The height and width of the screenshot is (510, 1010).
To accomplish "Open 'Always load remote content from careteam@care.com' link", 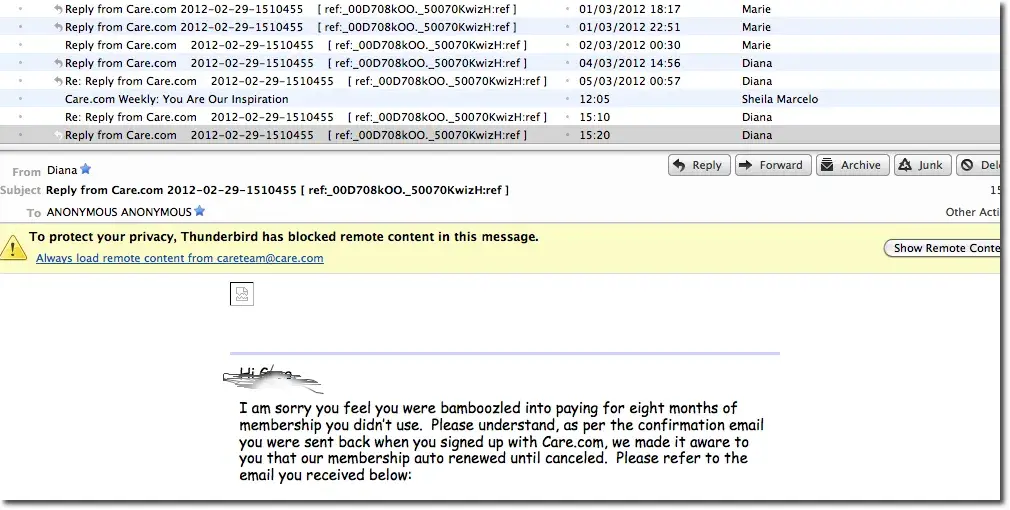I will tap(180, 258).
